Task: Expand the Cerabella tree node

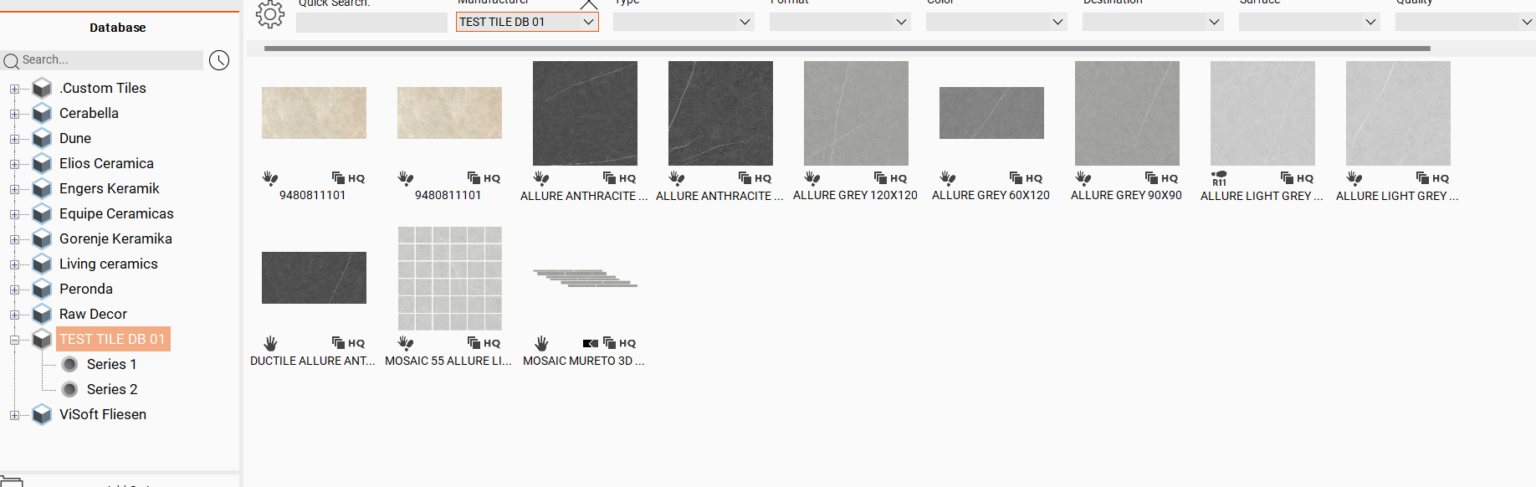Action: [x=14, y=113]
